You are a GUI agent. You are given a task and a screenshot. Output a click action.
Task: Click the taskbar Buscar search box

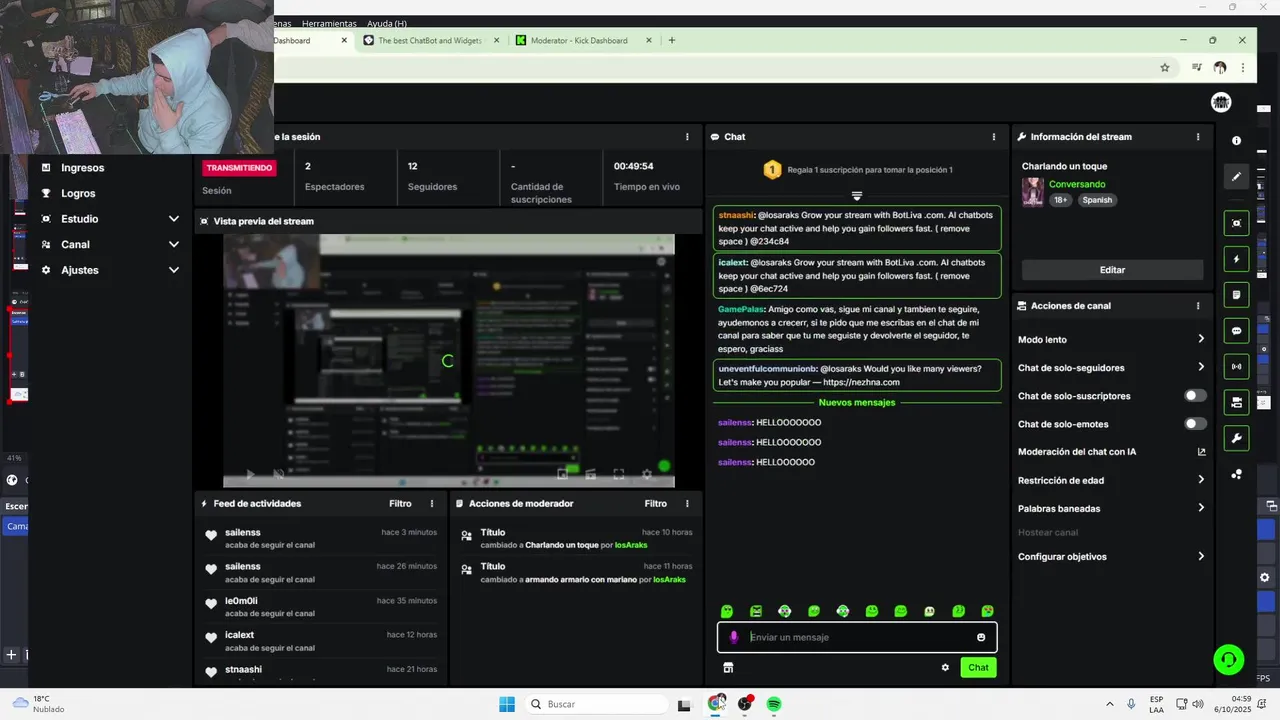click(x=596, y=704)
